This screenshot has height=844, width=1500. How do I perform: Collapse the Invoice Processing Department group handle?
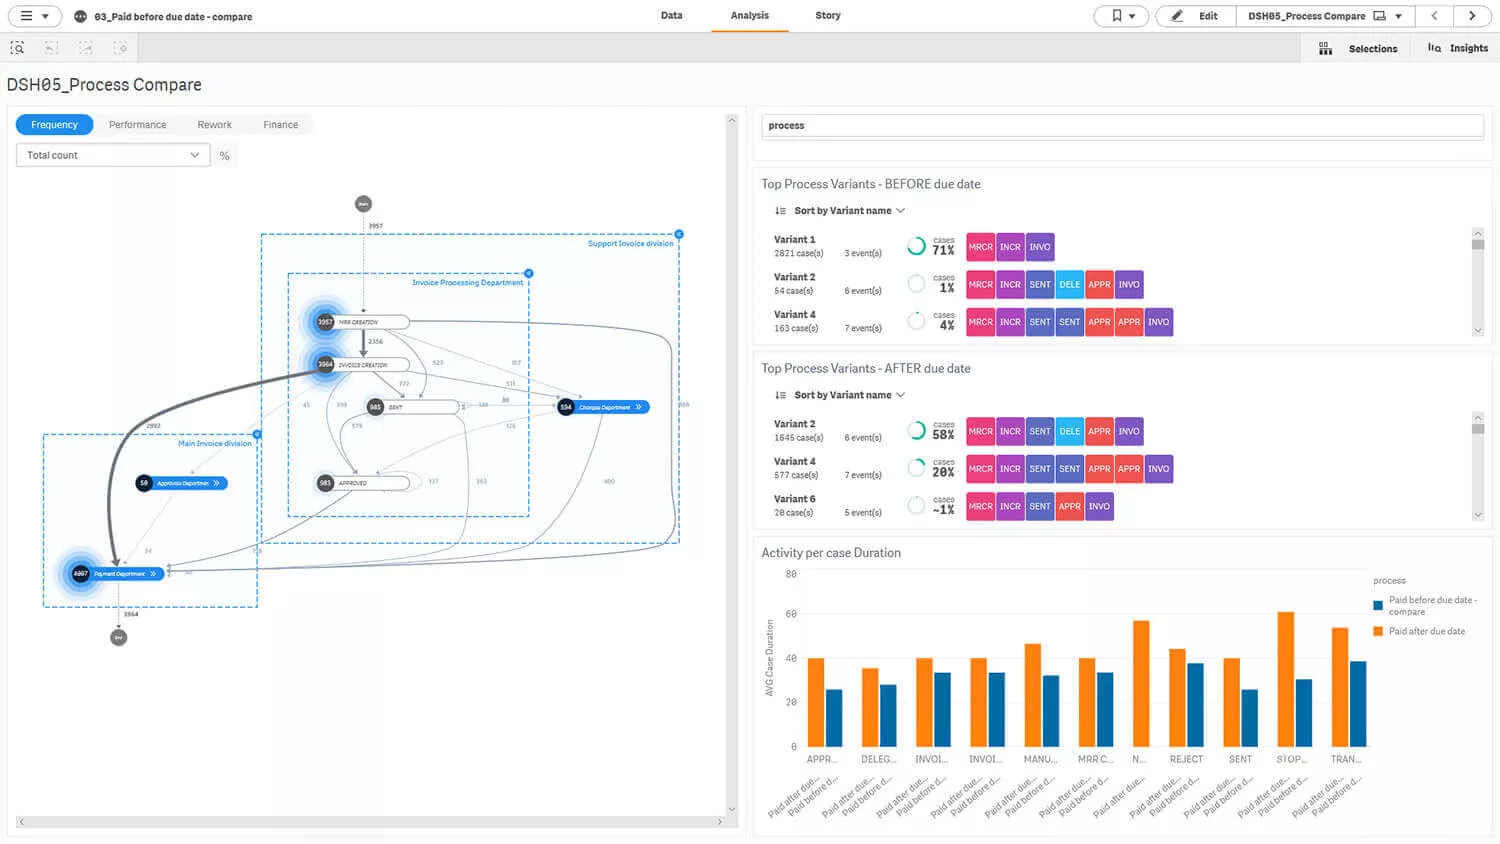pyautogui.click(x=529, y=273)
